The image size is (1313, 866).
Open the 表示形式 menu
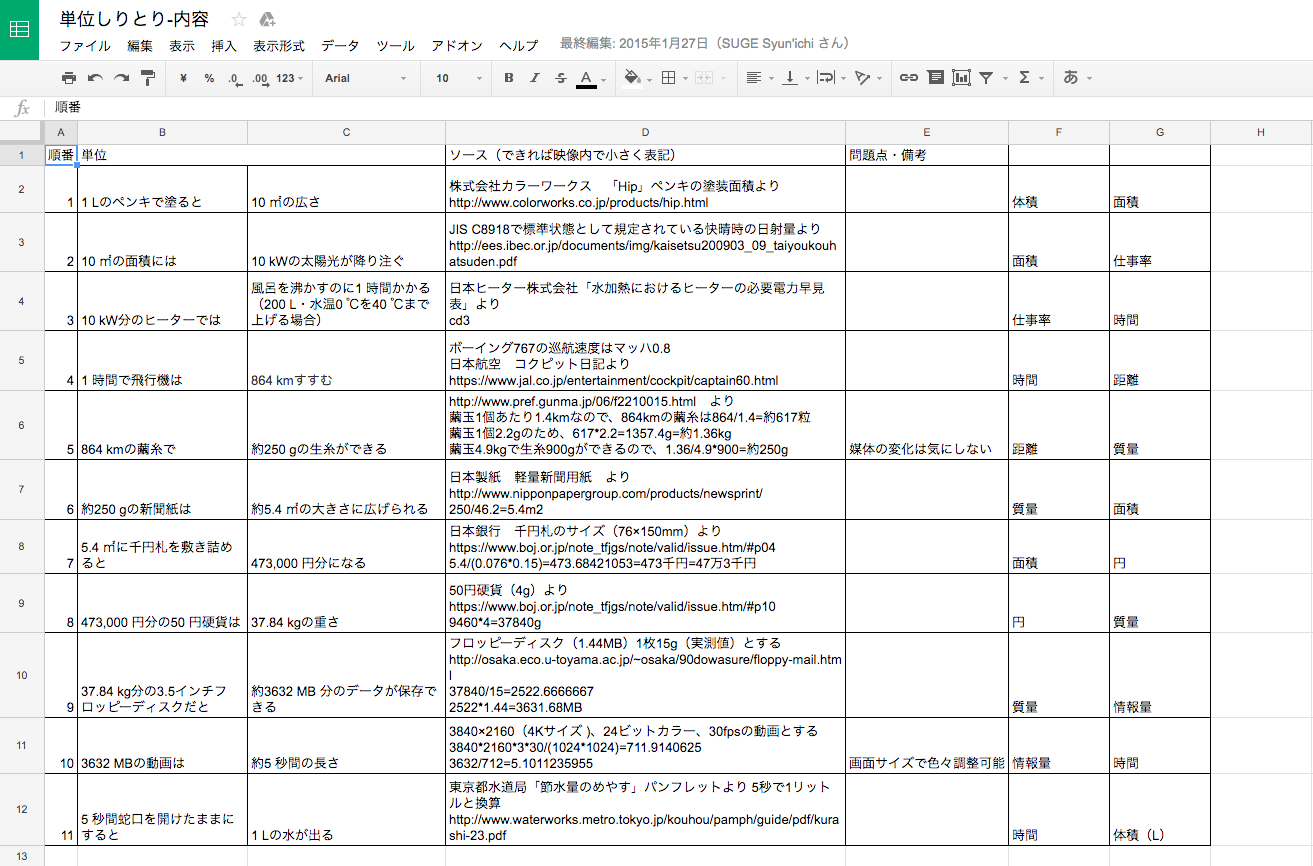coord(279,46)
